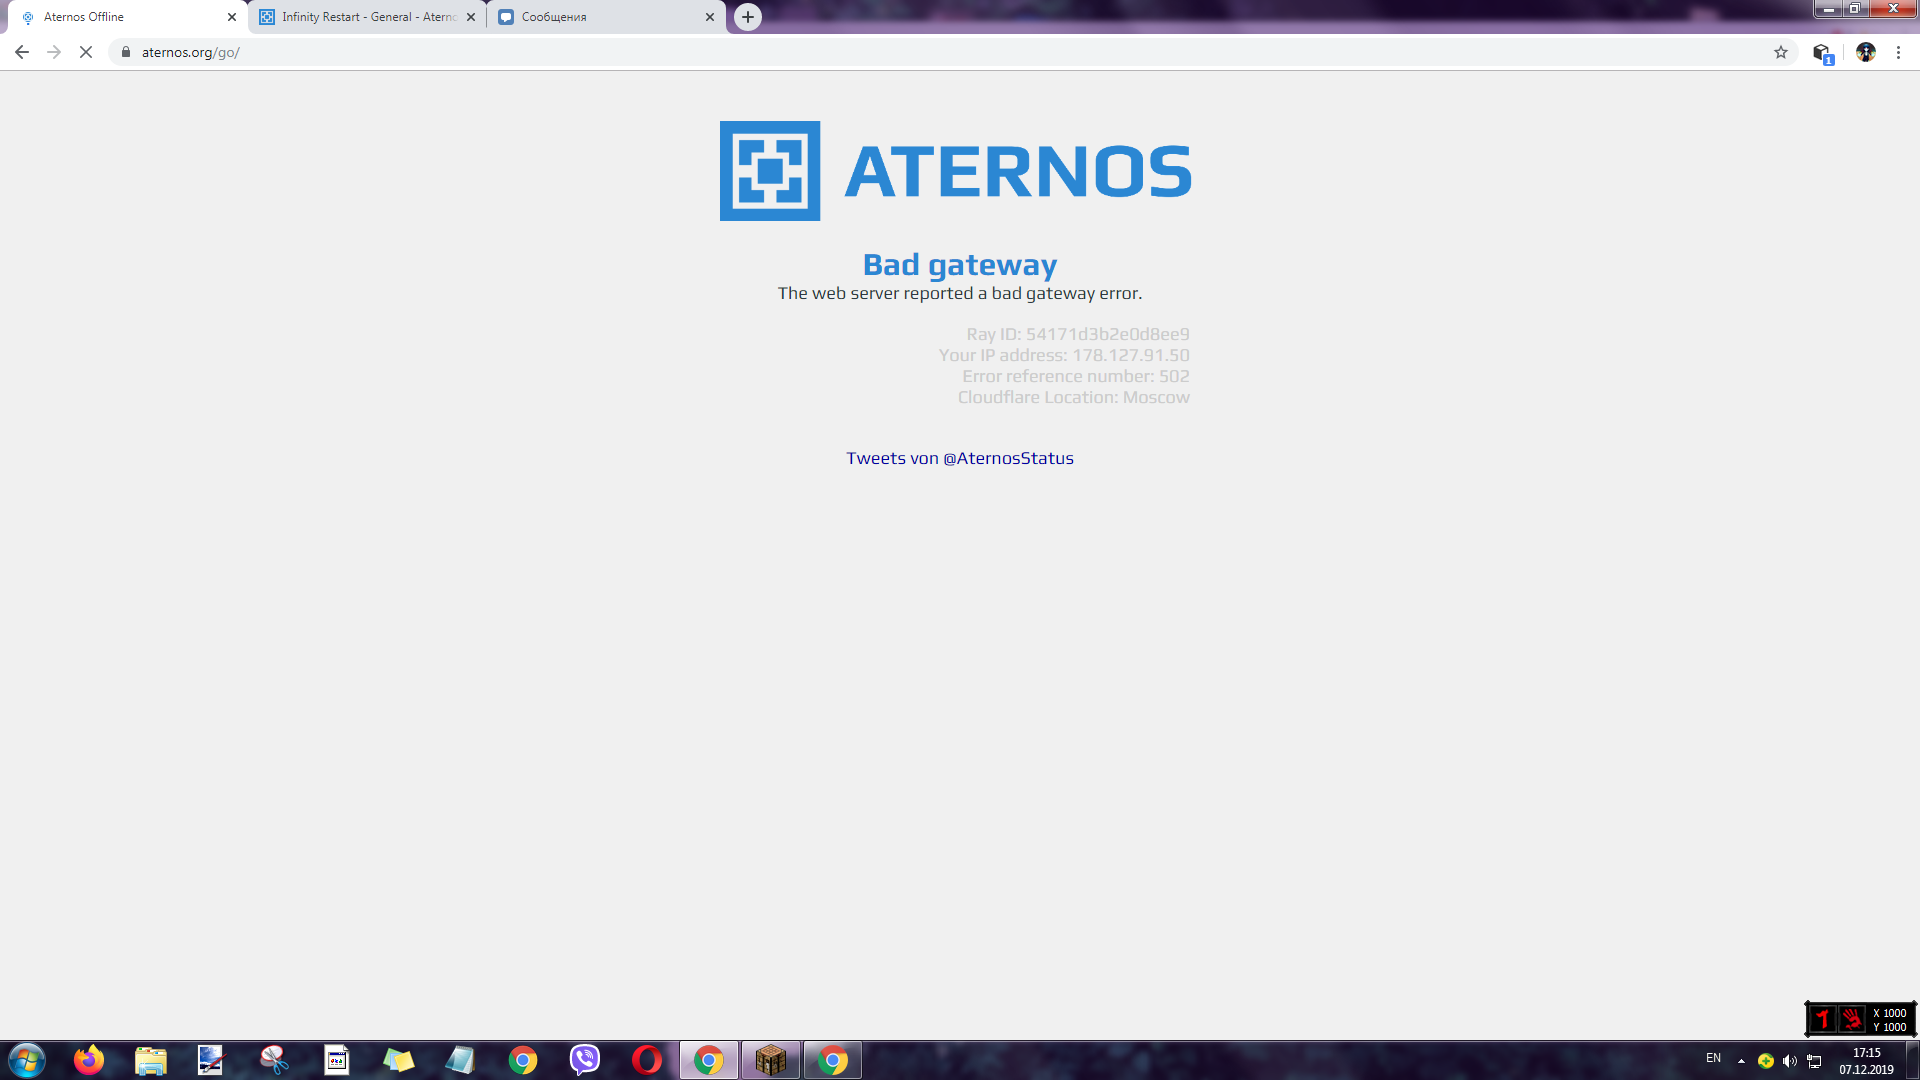Open the Chrome profile avatar
1920x1080 pixels.
1866,52
